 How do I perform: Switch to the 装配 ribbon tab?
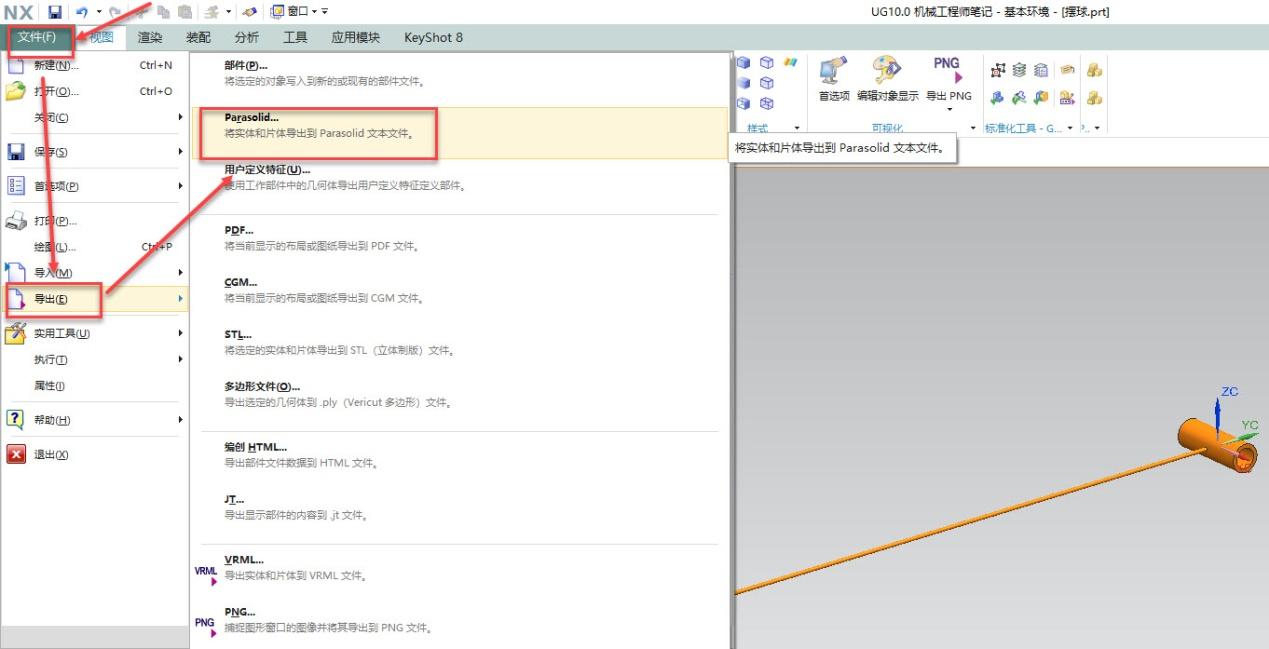tap(198, 37)
